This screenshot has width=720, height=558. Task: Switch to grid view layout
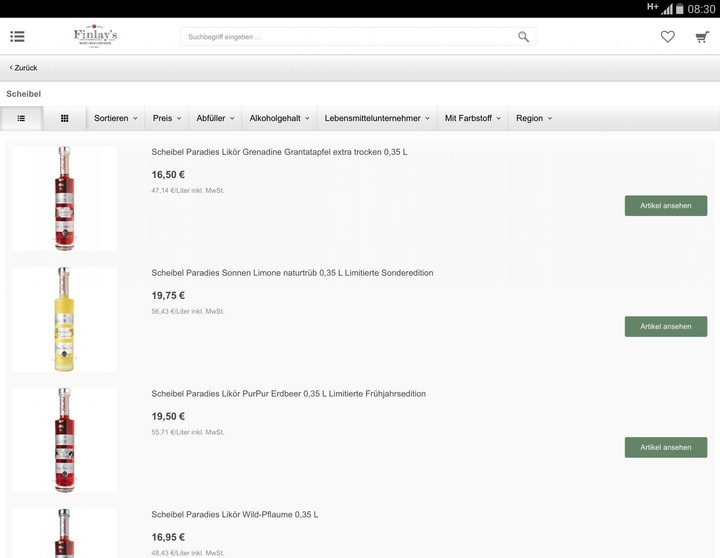point(65,118)
